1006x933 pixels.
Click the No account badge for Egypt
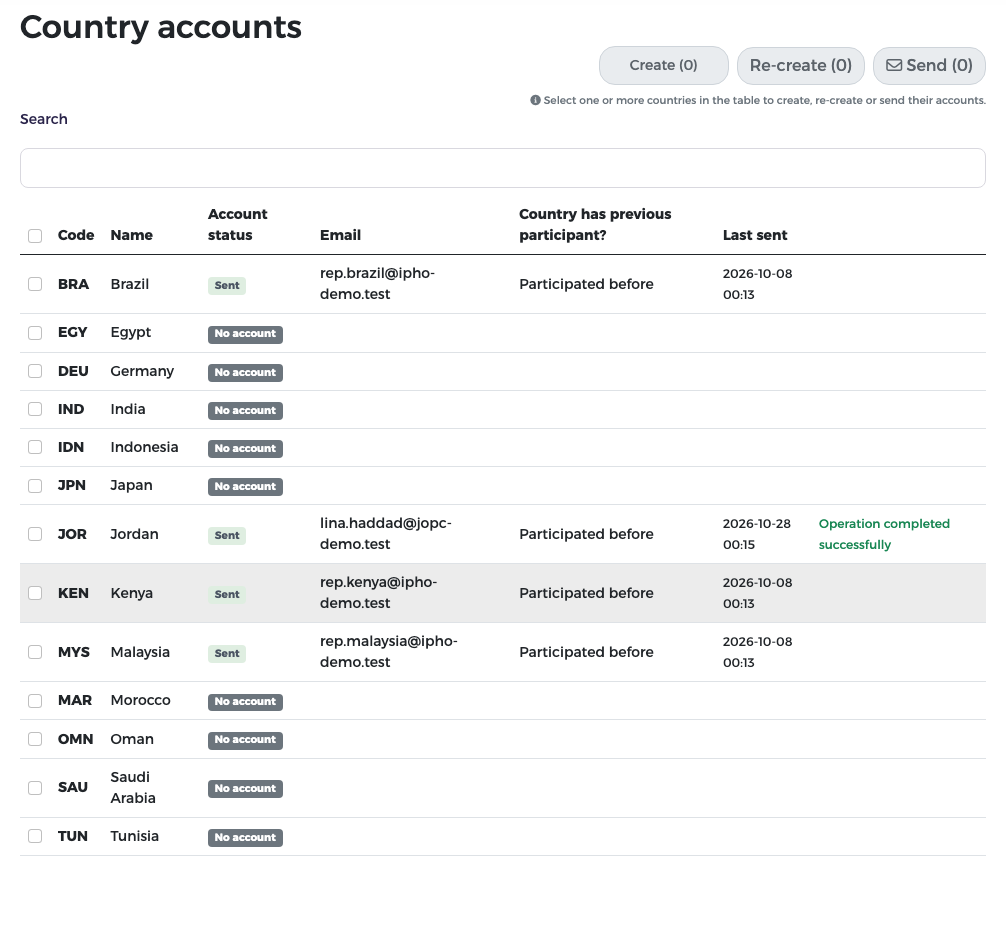click(x=245, y=334)
